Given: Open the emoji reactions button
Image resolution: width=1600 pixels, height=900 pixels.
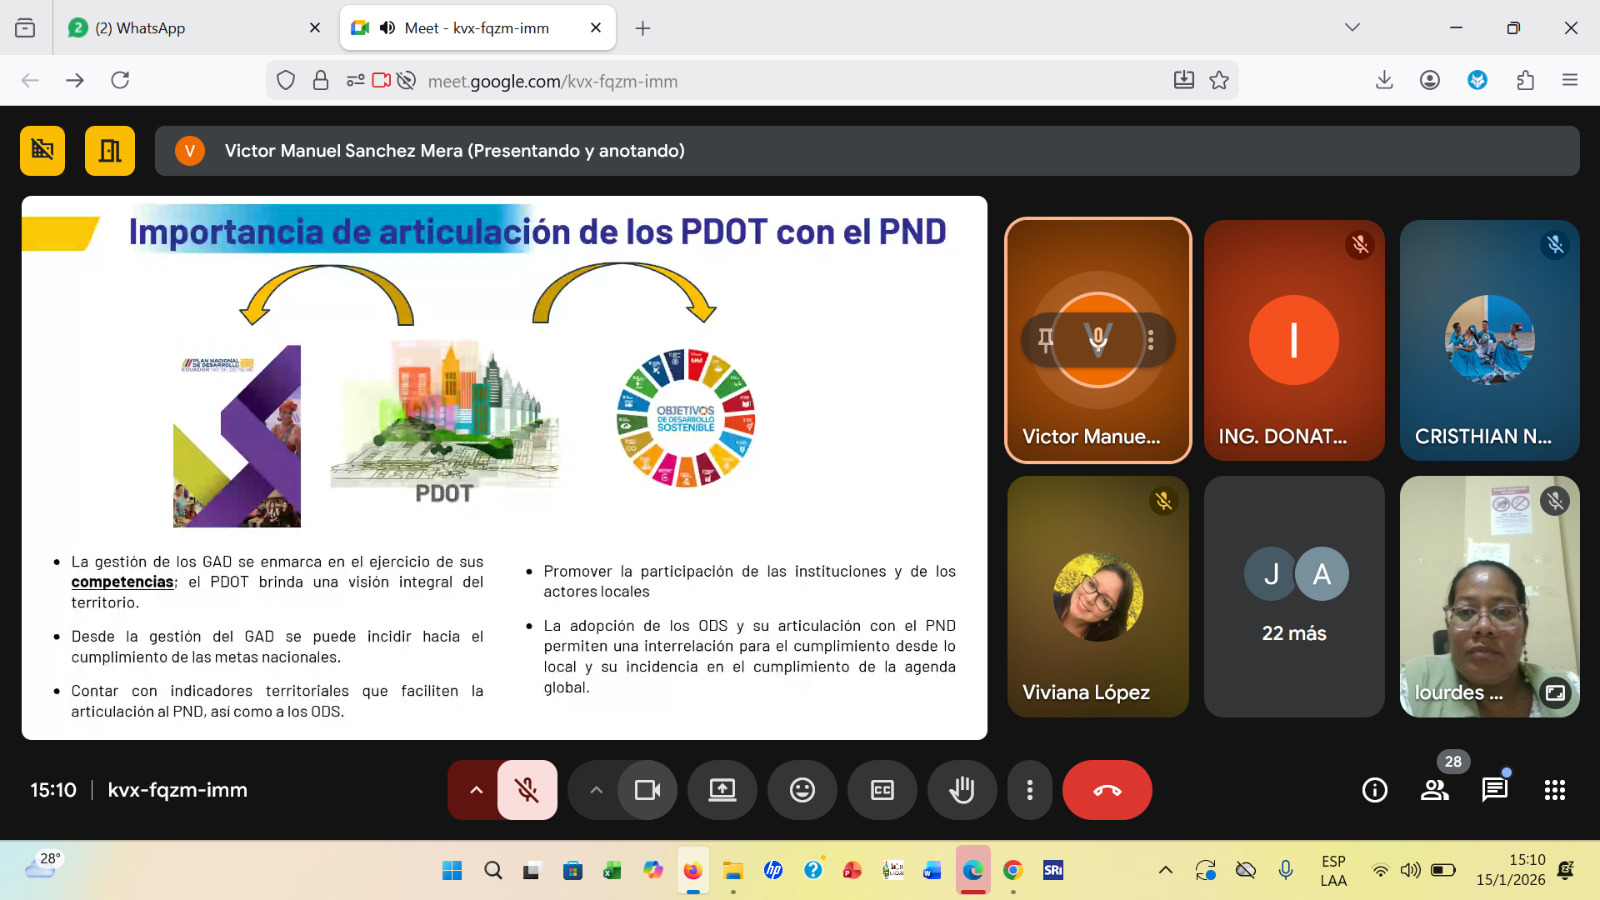Looking at the screenshot, I should click(x=802, y=790).
